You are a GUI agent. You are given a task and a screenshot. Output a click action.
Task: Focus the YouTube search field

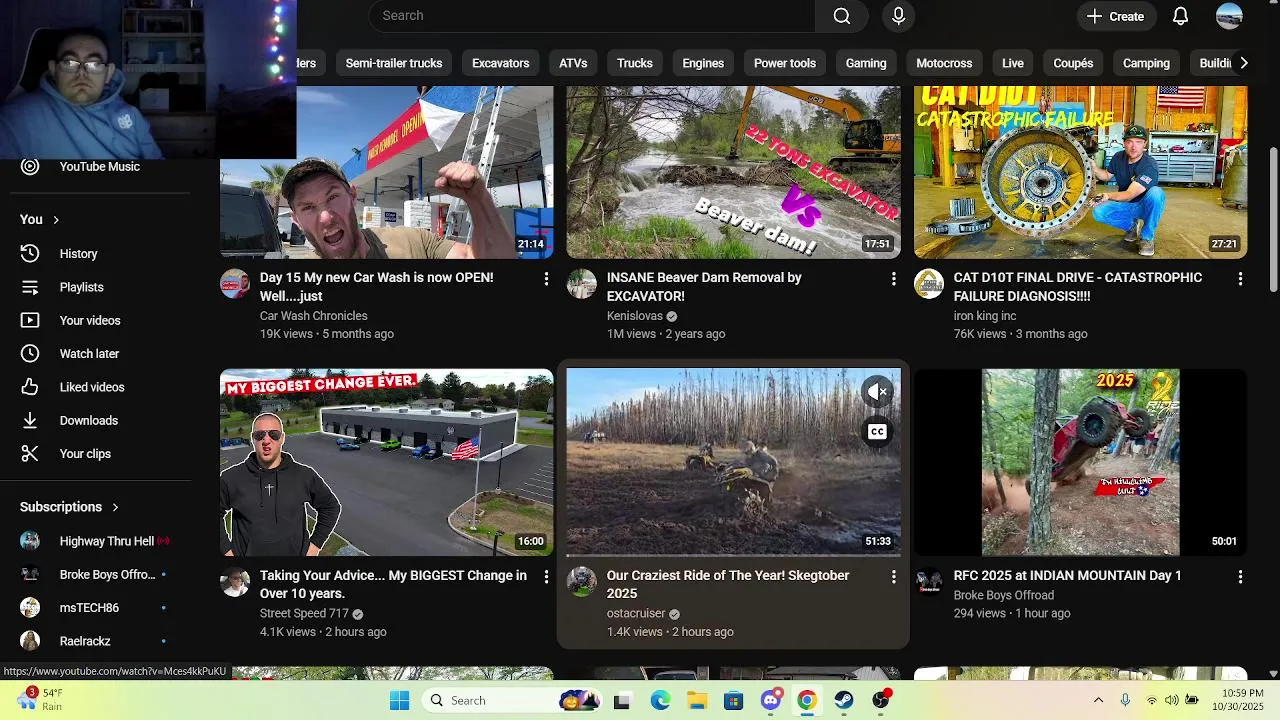tap(592, 16)
